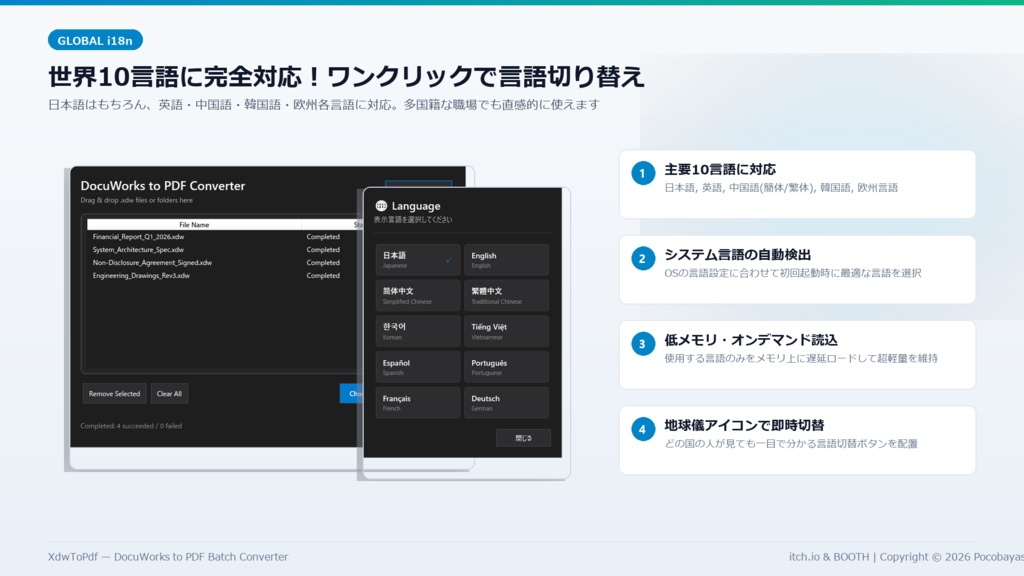Switch language to 한국어 Korean
Image resolution: width=1024 pixels, height=576 pixels.
pyautogui.click(x=417, y=331)
